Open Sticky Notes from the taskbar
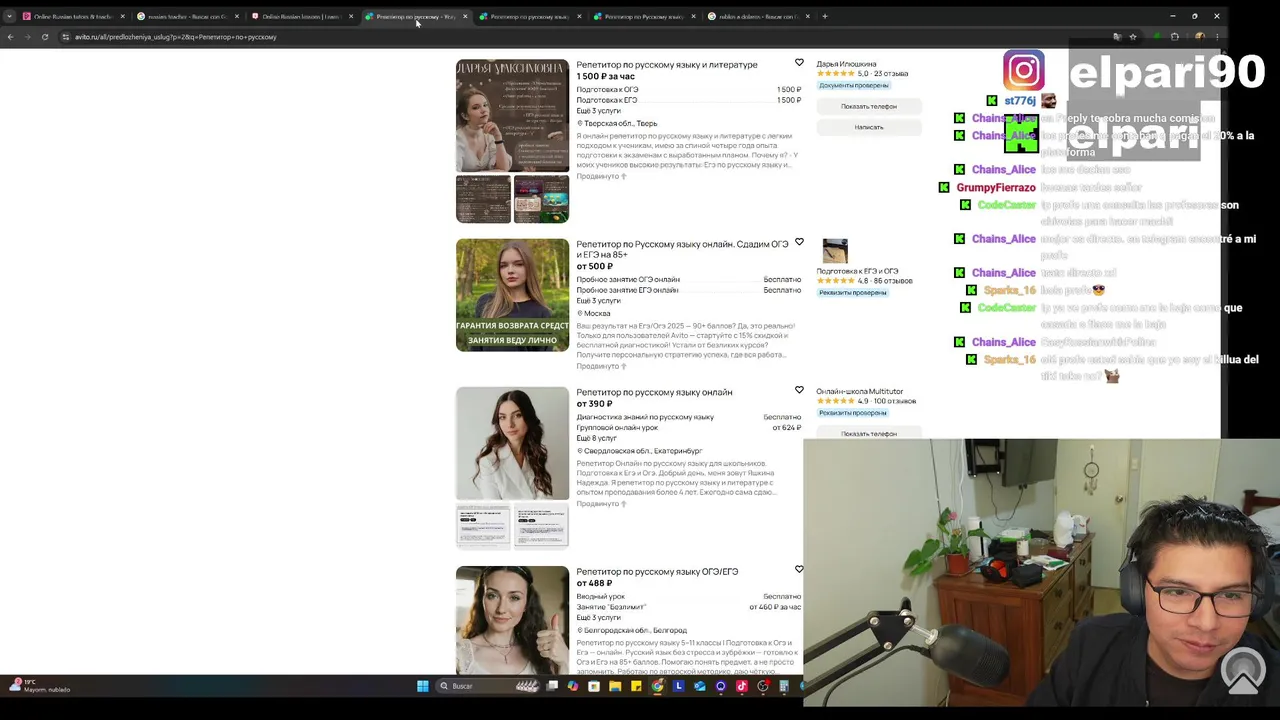The image size is (1280, 720). pos(636,686)
